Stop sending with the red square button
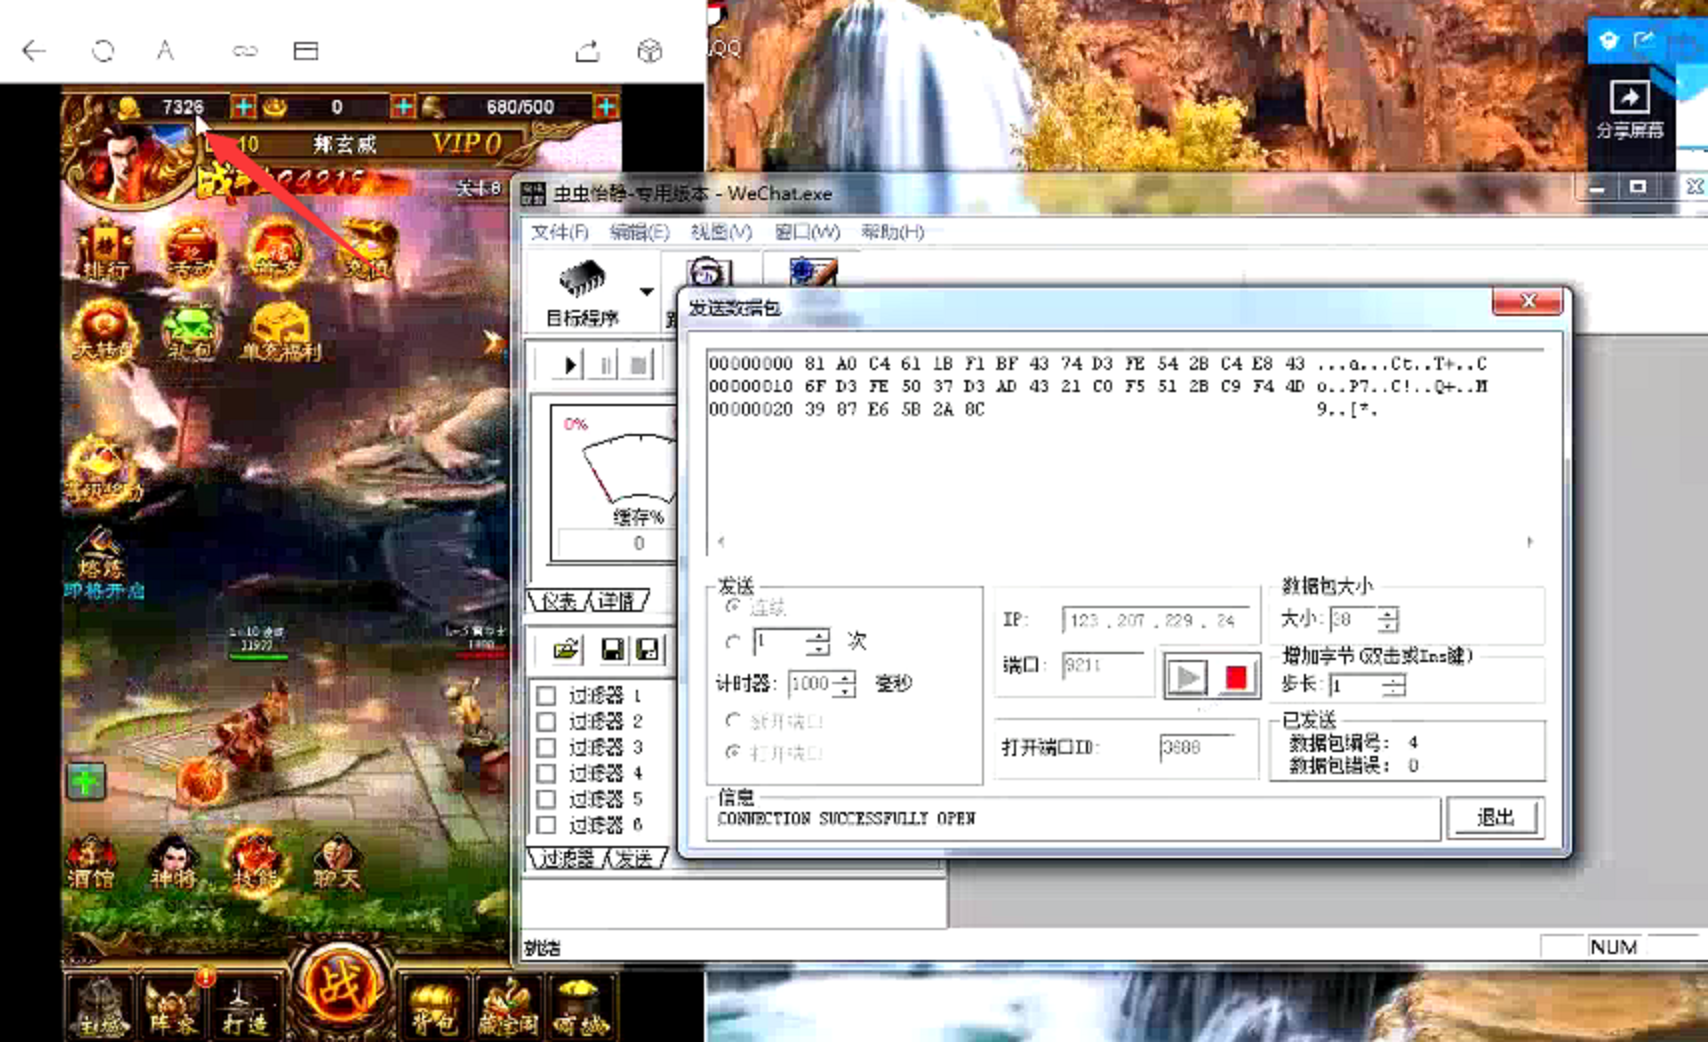Image resolution: width=1708 pixels, height=1042 pixels. click(x=1236, y=678)
